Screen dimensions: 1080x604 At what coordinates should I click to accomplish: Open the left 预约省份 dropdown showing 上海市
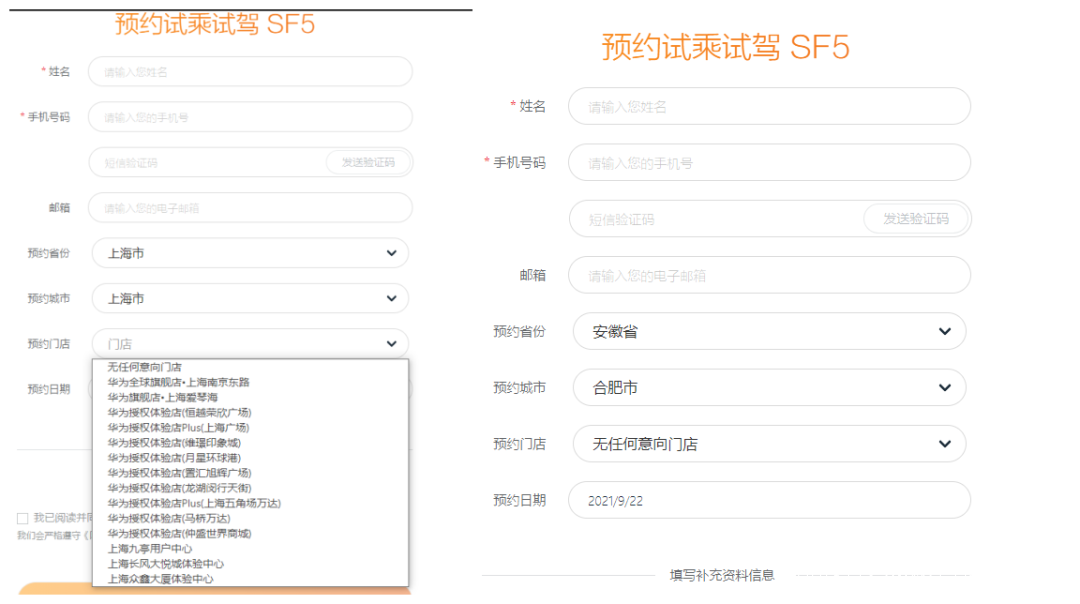point(250,253)
